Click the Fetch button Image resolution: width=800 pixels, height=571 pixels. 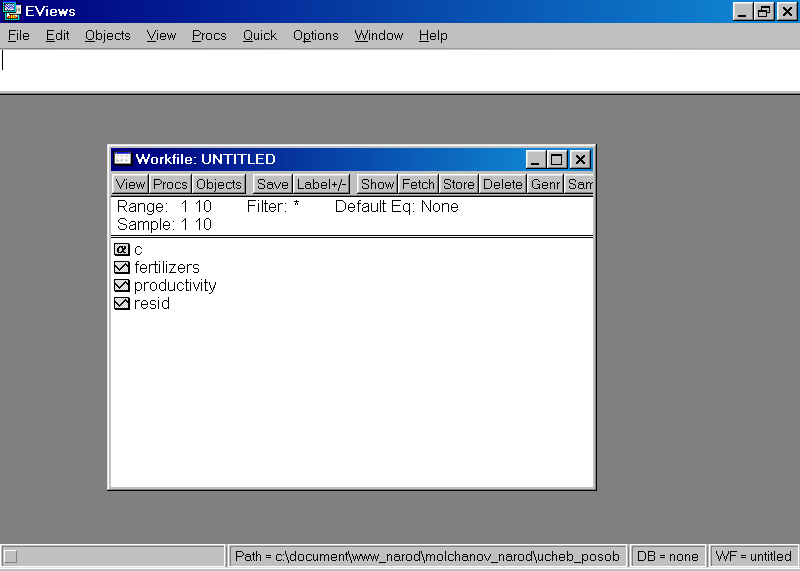pos(418,184)
